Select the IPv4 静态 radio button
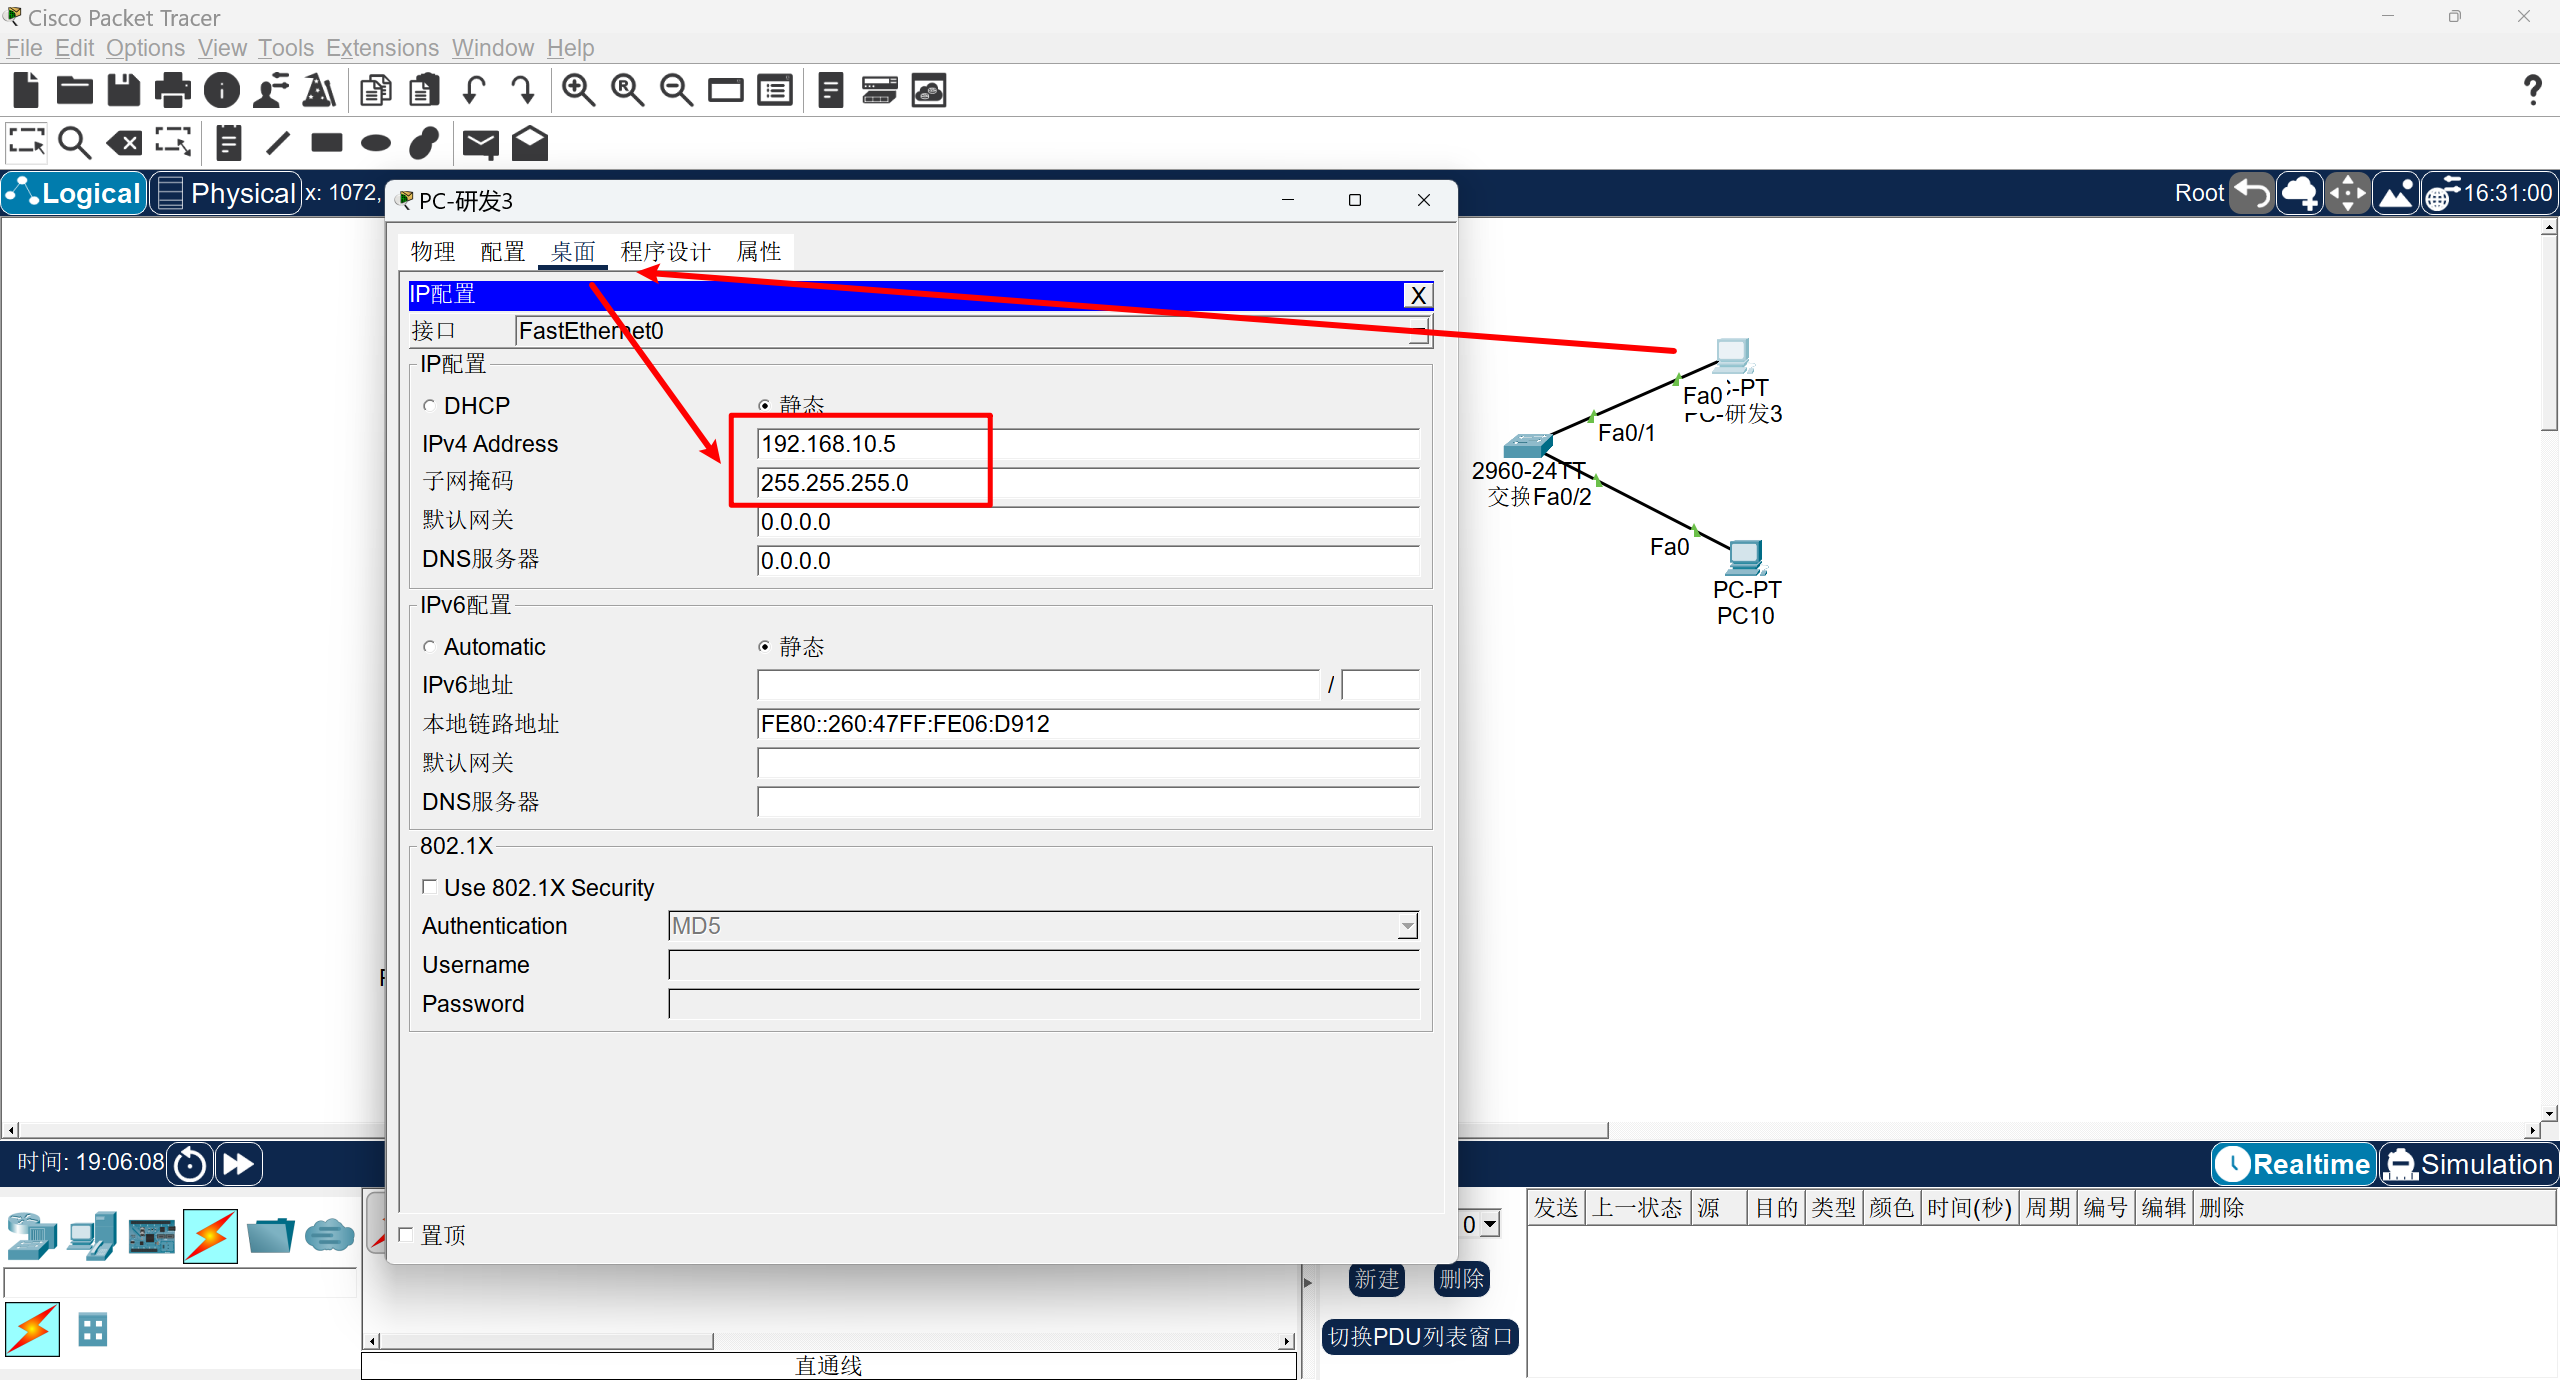 pos(764,406)
